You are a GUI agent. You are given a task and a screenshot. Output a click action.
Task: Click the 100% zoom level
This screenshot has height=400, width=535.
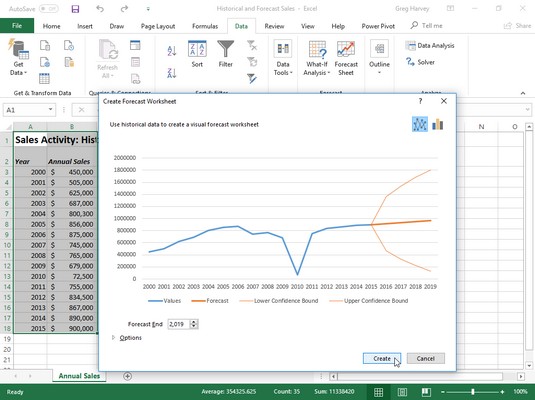(x=520, y=392)
